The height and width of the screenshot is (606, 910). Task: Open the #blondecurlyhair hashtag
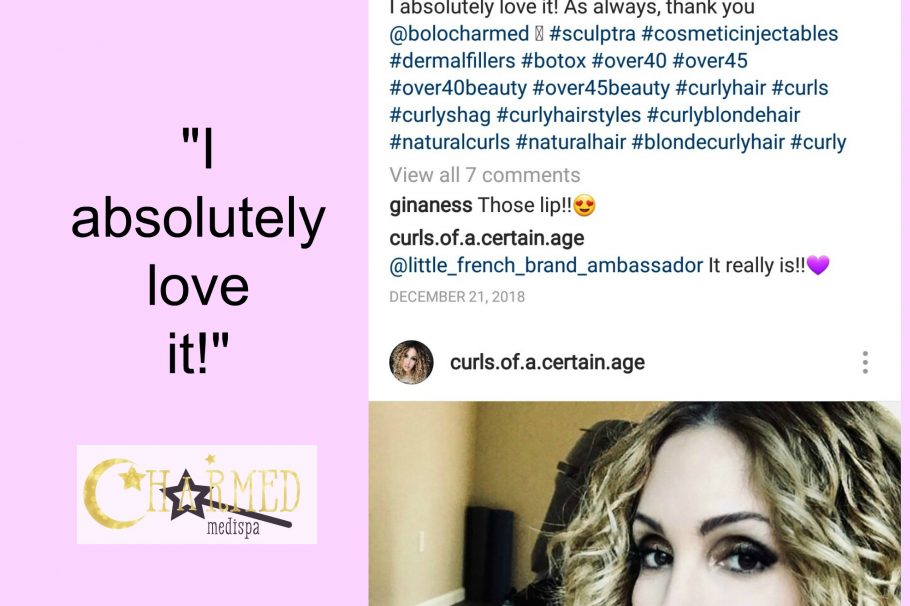708,142
